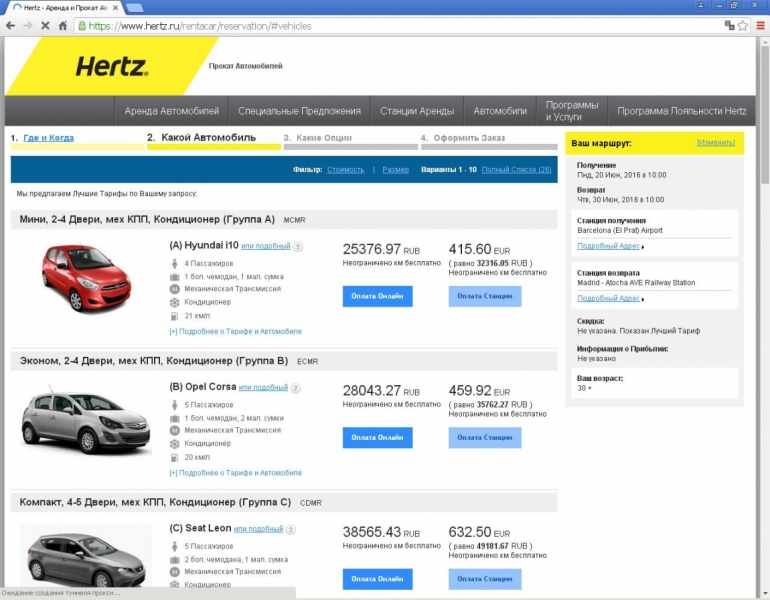Open Программа Лояльности Hertz menu
The image size is (770, 600).
682,111
